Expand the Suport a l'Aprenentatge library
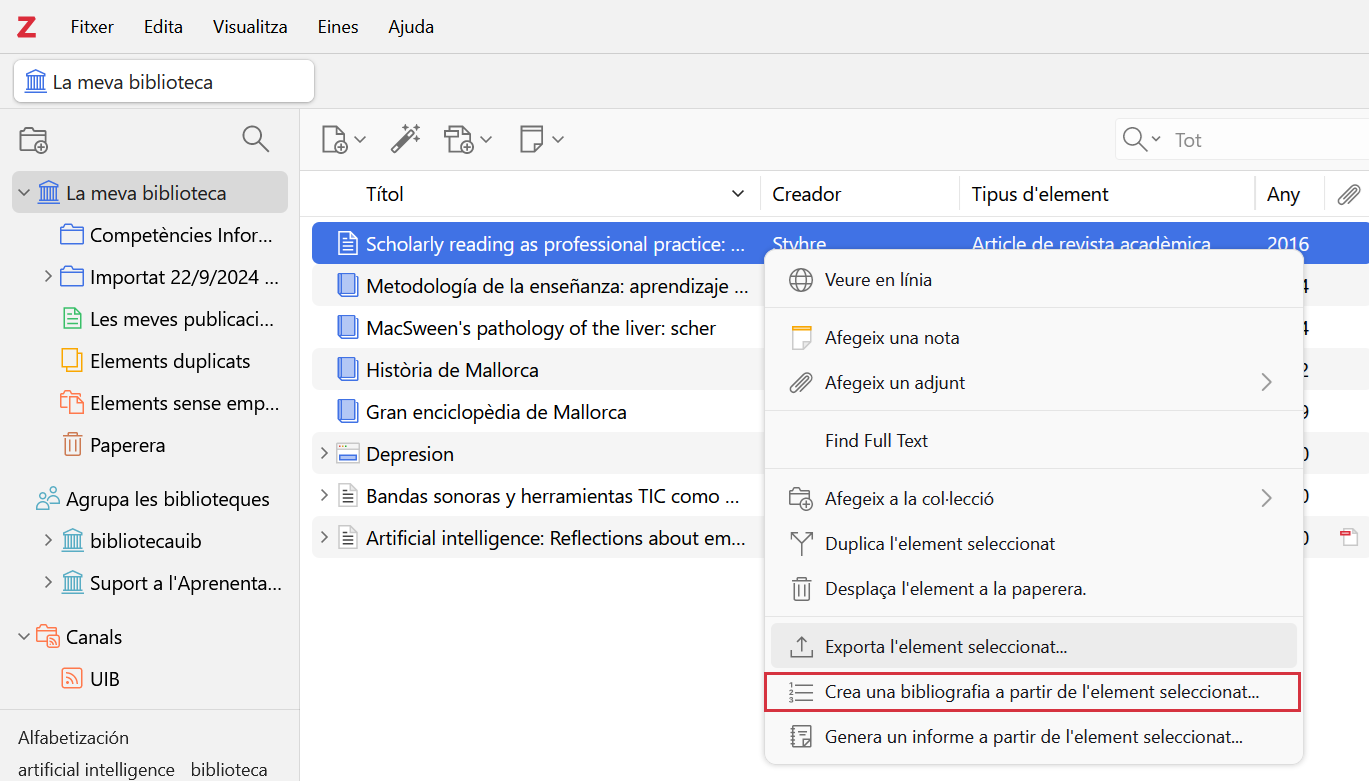This screenshot has height=781, width=1369. [x=48, y=583]
